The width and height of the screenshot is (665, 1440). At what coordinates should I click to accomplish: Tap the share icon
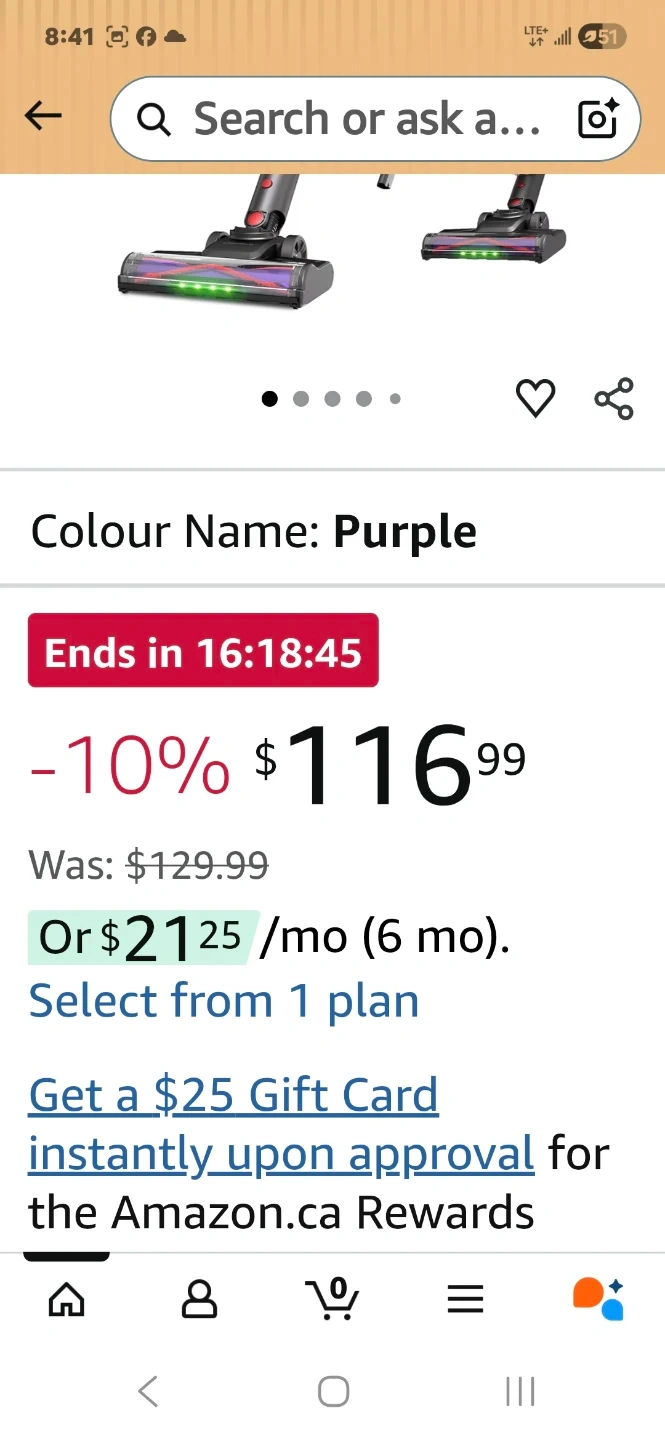pyautogui.click(x=614, y=399)
